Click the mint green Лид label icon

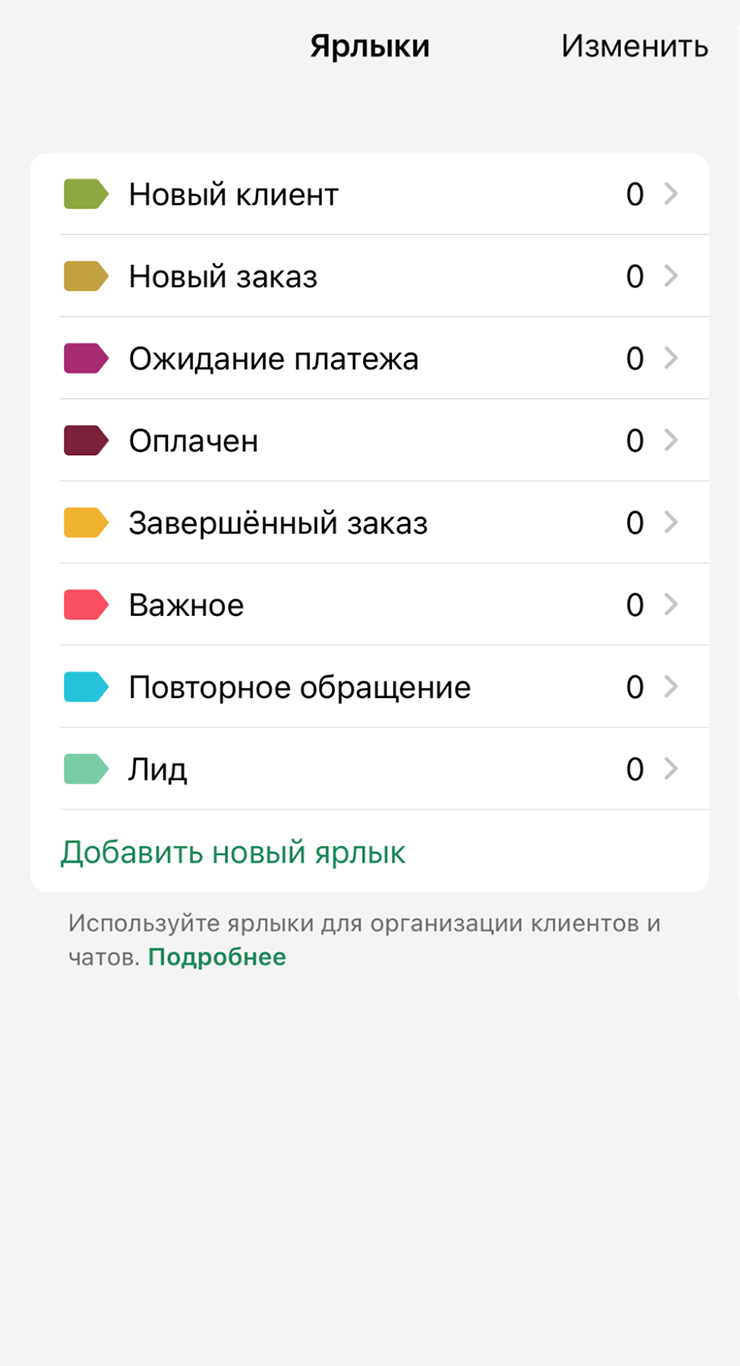pos(86,769)
